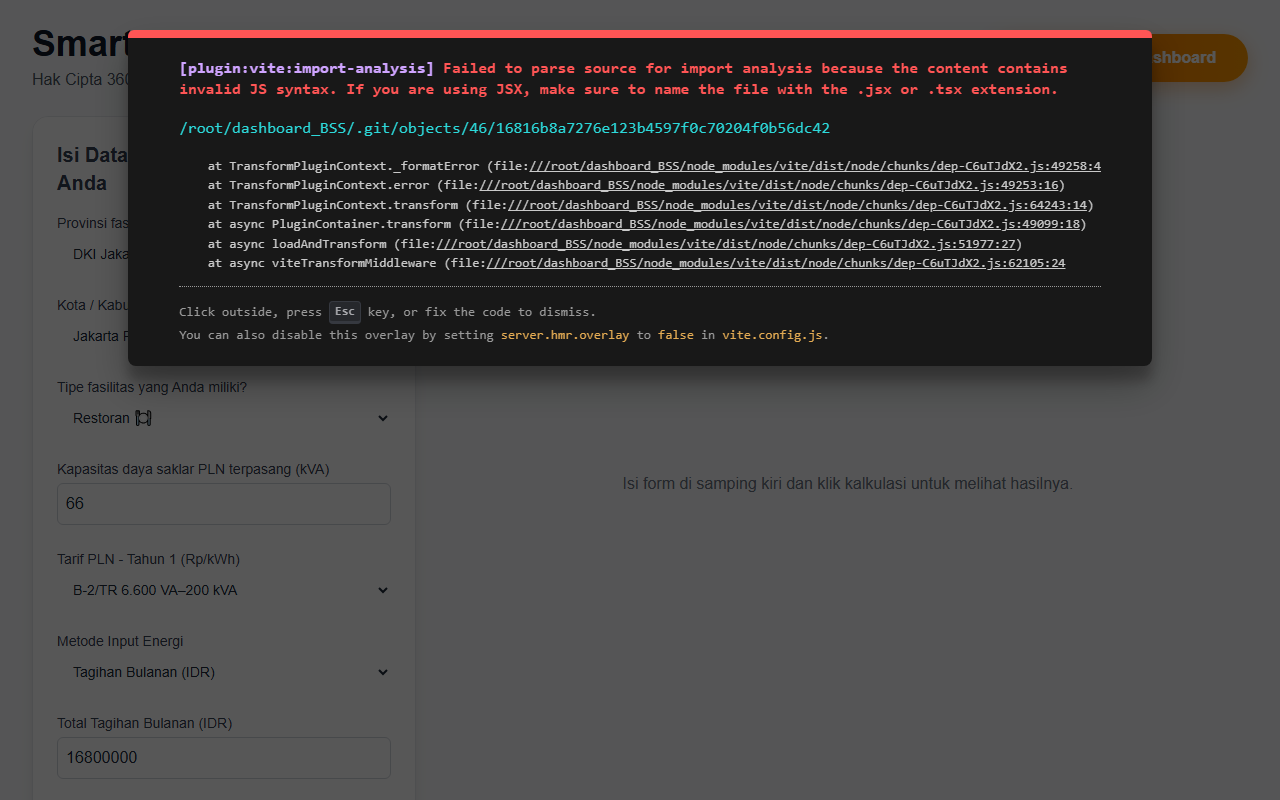Screen dimensions: 1280x800
Task: Click the 'Tarif PLN - Tahun 1 (Rp/kWh)' label
Action: click(x=148, y=559)
